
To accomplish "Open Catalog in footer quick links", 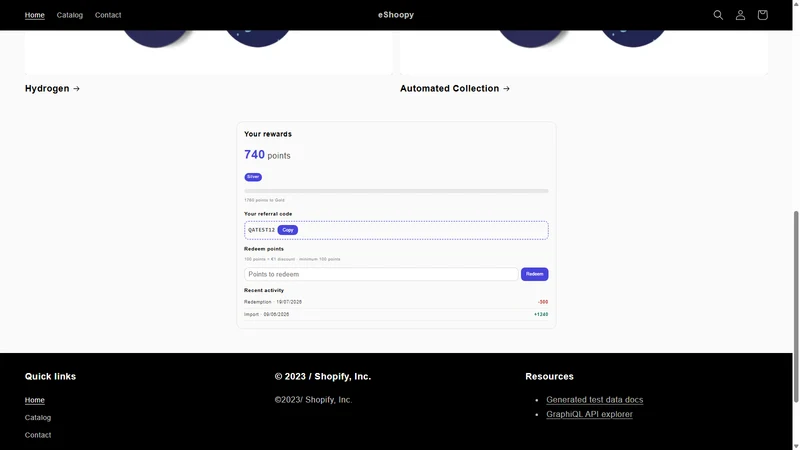I will click(x=38, y=417).
